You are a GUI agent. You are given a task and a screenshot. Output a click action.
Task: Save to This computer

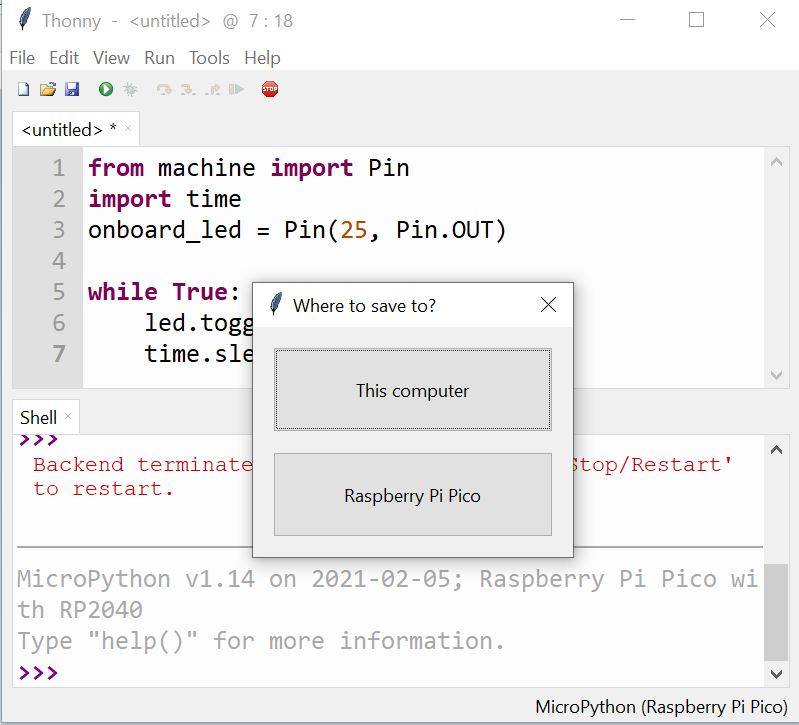(x=413, y=390)
